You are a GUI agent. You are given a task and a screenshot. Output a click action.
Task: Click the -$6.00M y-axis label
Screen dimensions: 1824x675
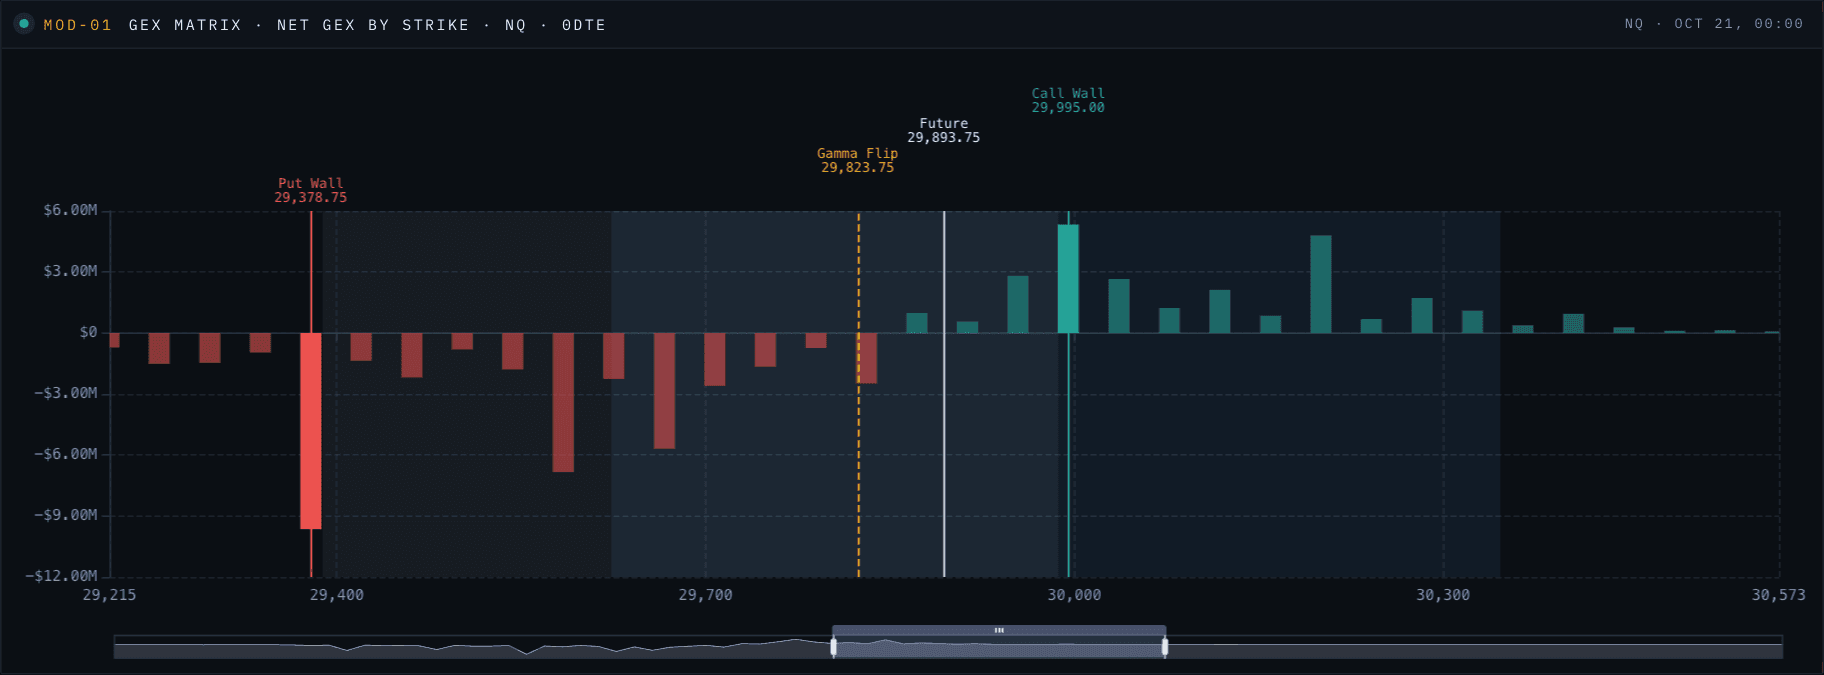(66, 454)
